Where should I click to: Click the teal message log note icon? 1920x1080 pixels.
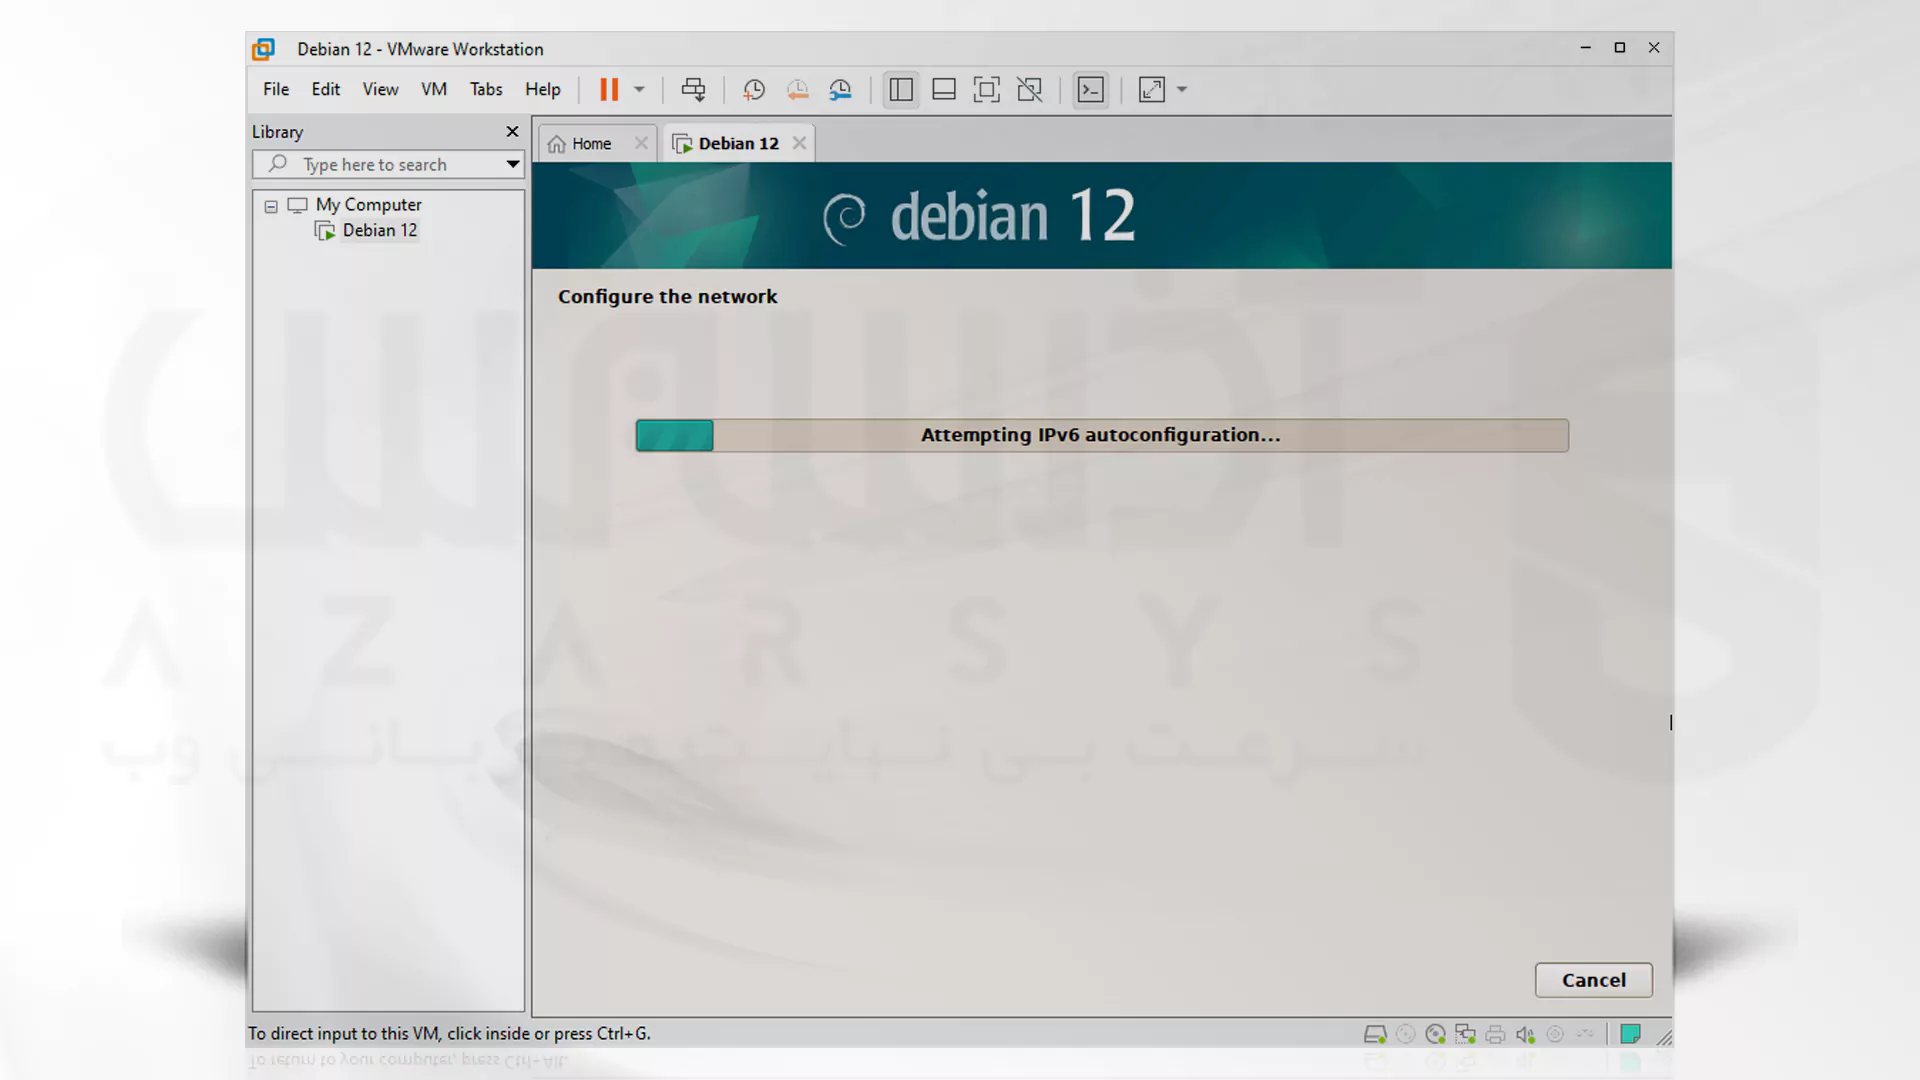[1630, 1034]
